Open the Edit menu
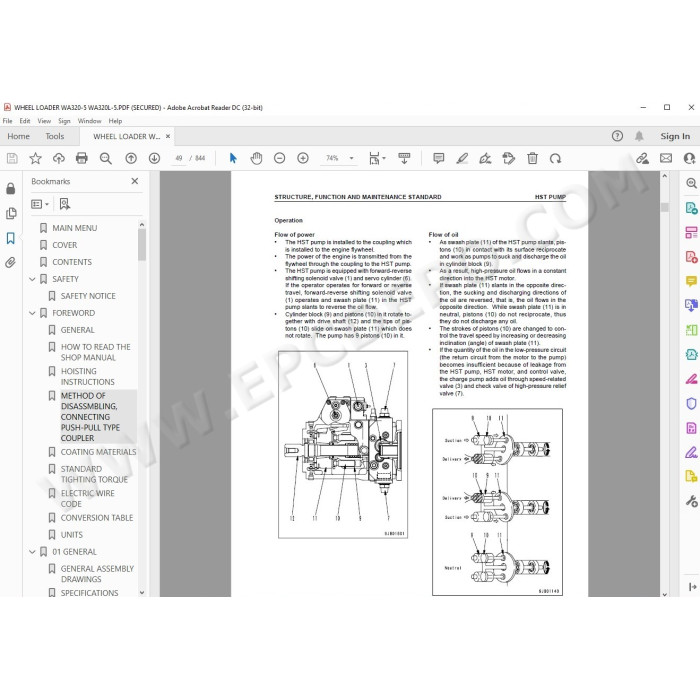The image size is (700, 700). [25, 121]
